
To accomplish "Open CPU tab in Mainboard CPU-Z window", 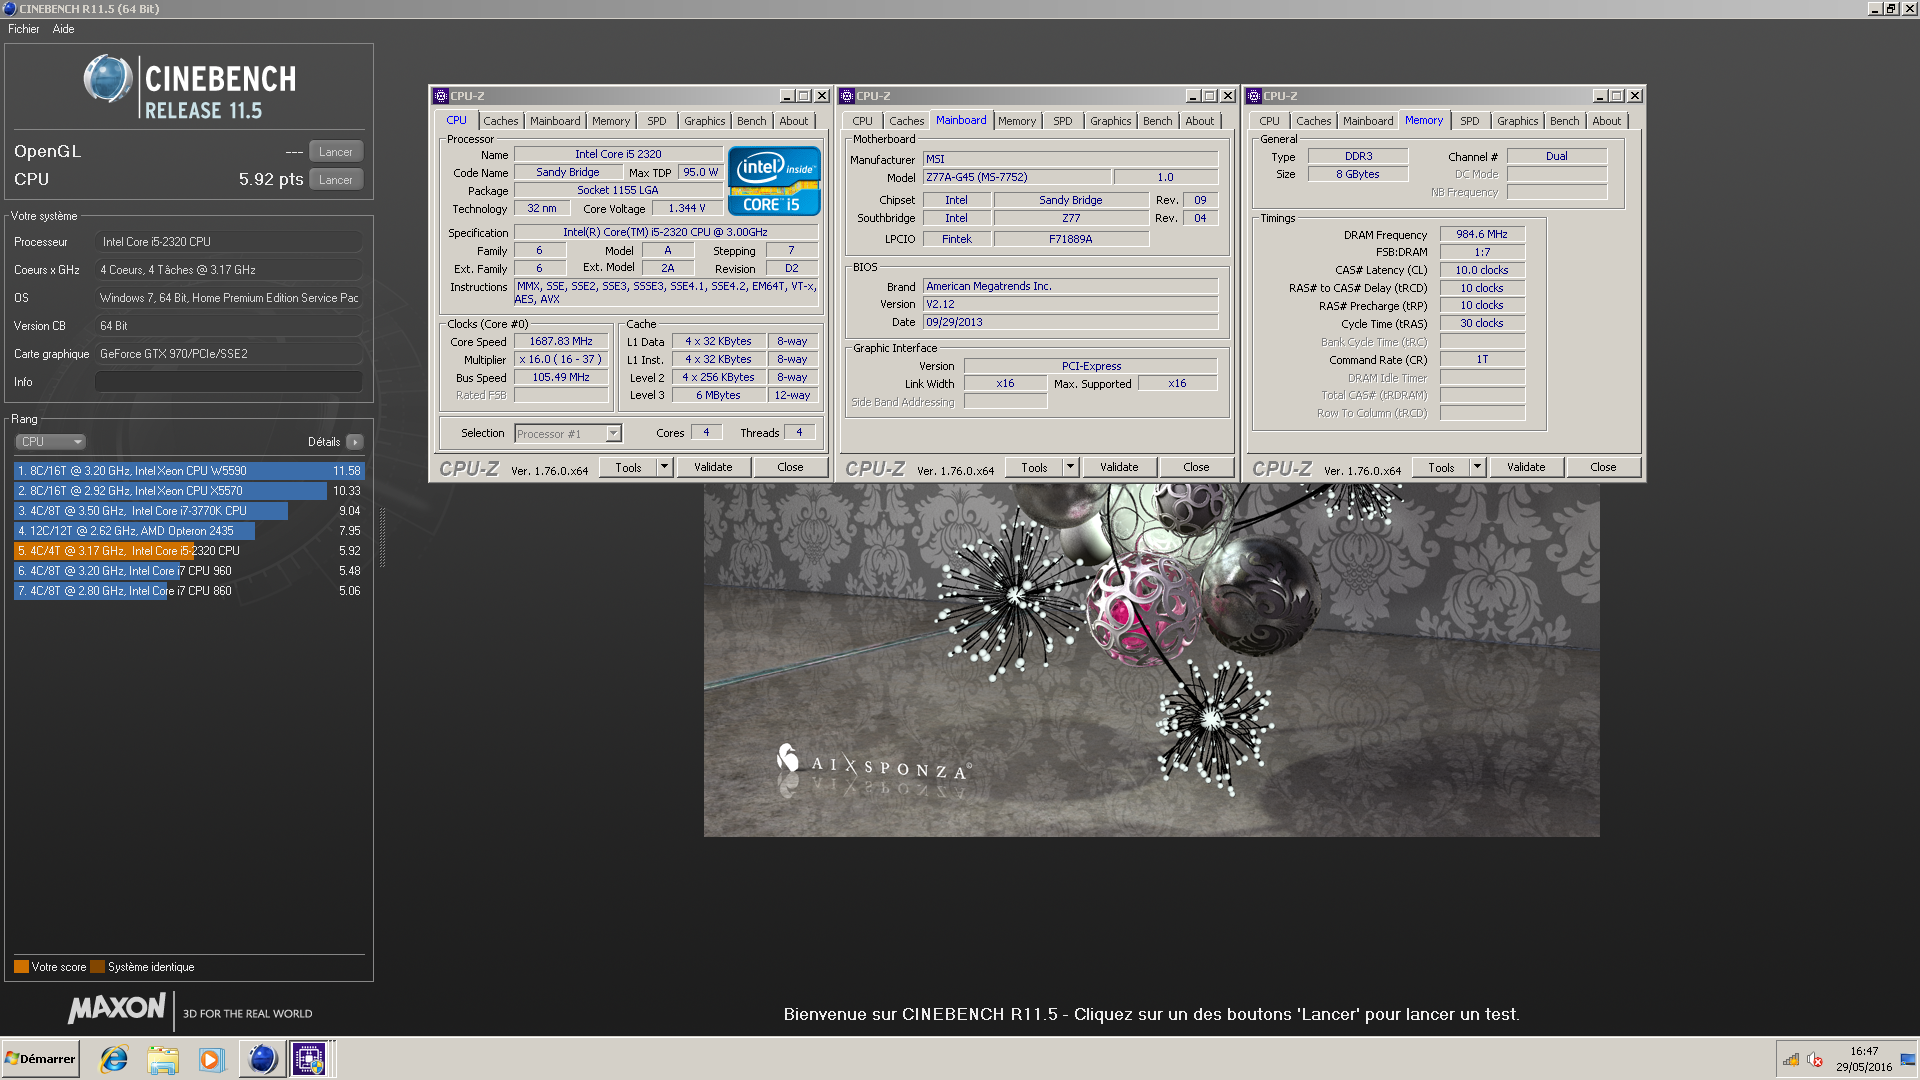I will pyautogui.click(x=862, y=121).
